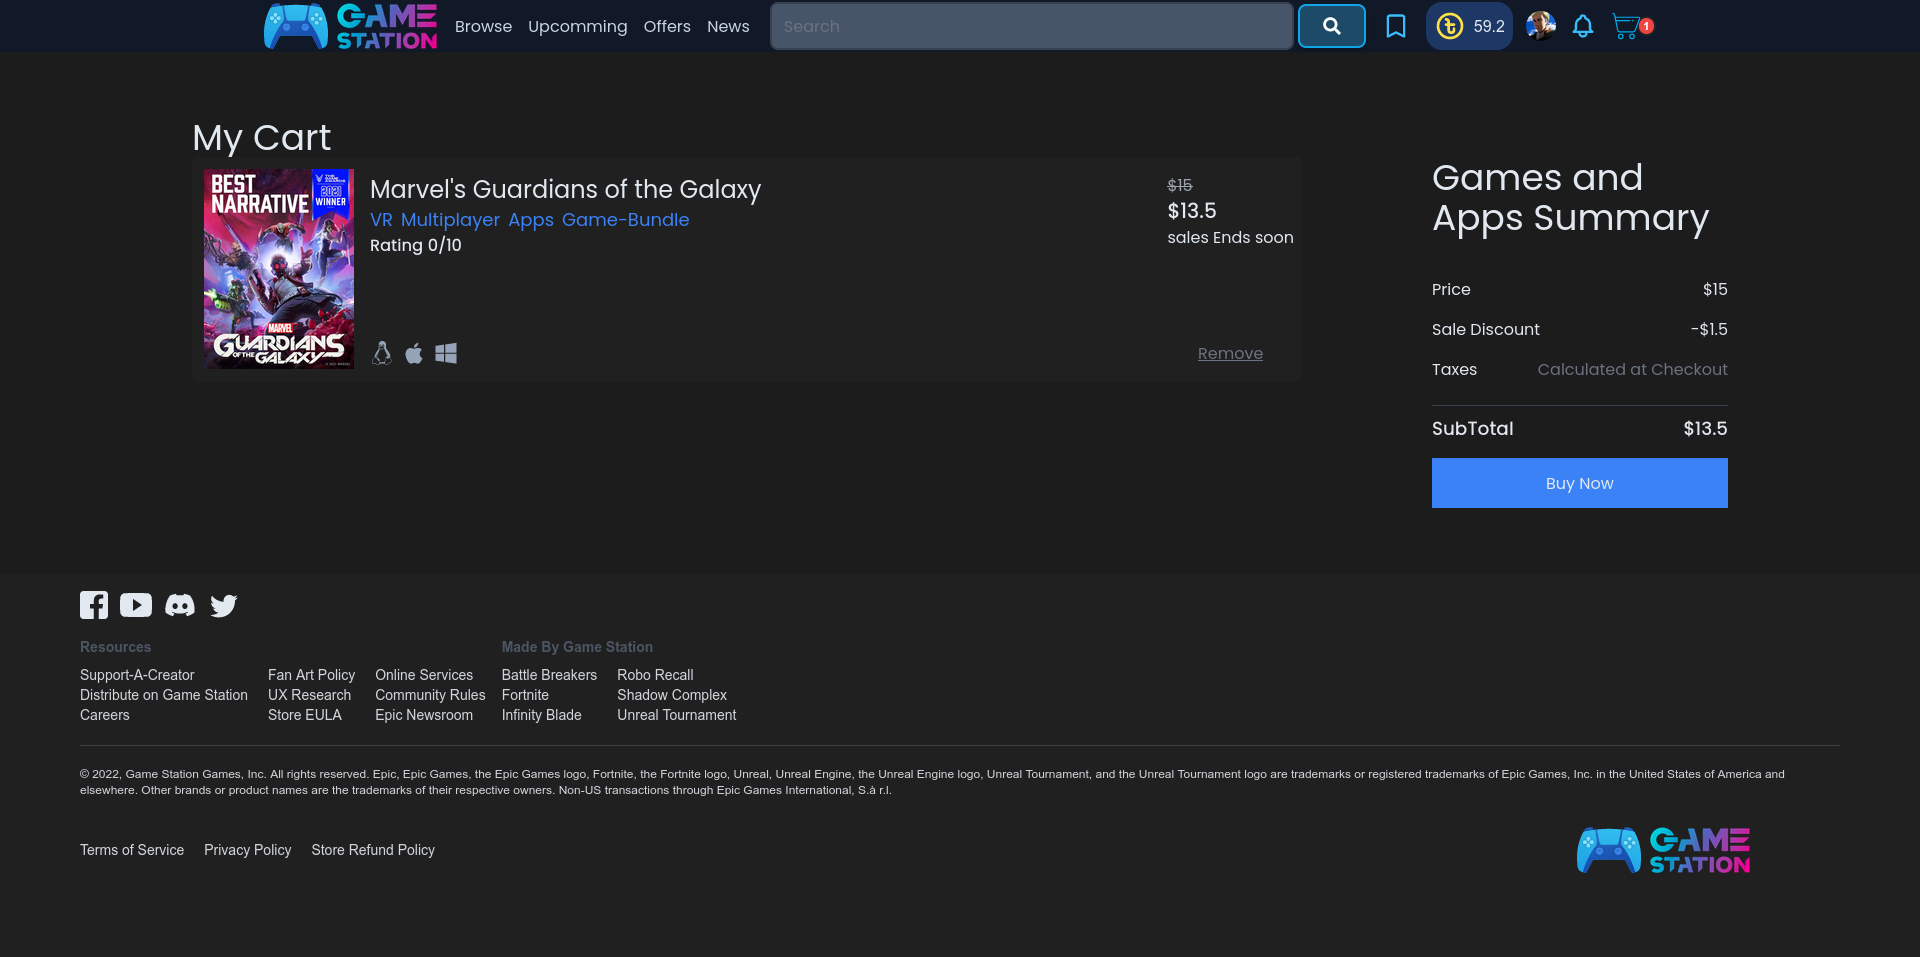Open the bookmarks wishlist icon
1920x957 pixels.
click(1395, 26)
